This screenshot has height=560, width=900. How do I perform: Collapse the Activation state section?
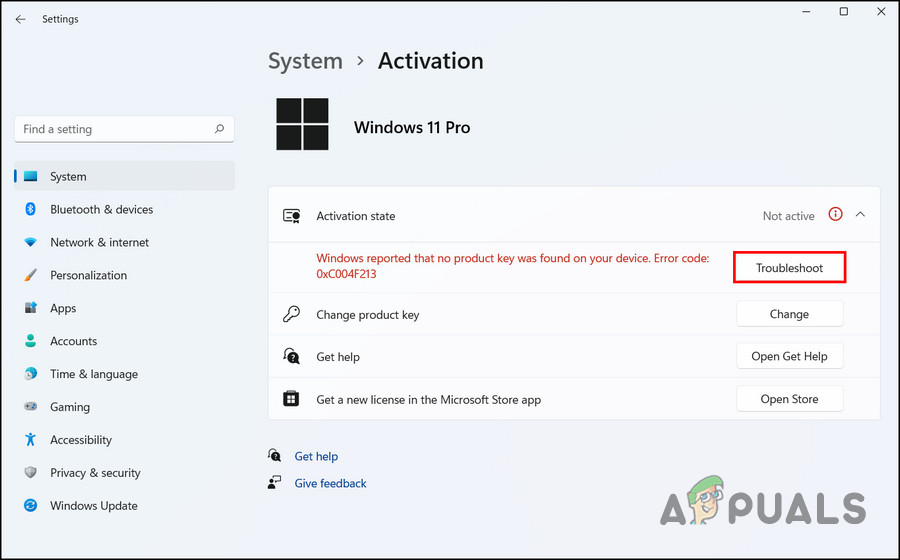click(x=861, y=214)
